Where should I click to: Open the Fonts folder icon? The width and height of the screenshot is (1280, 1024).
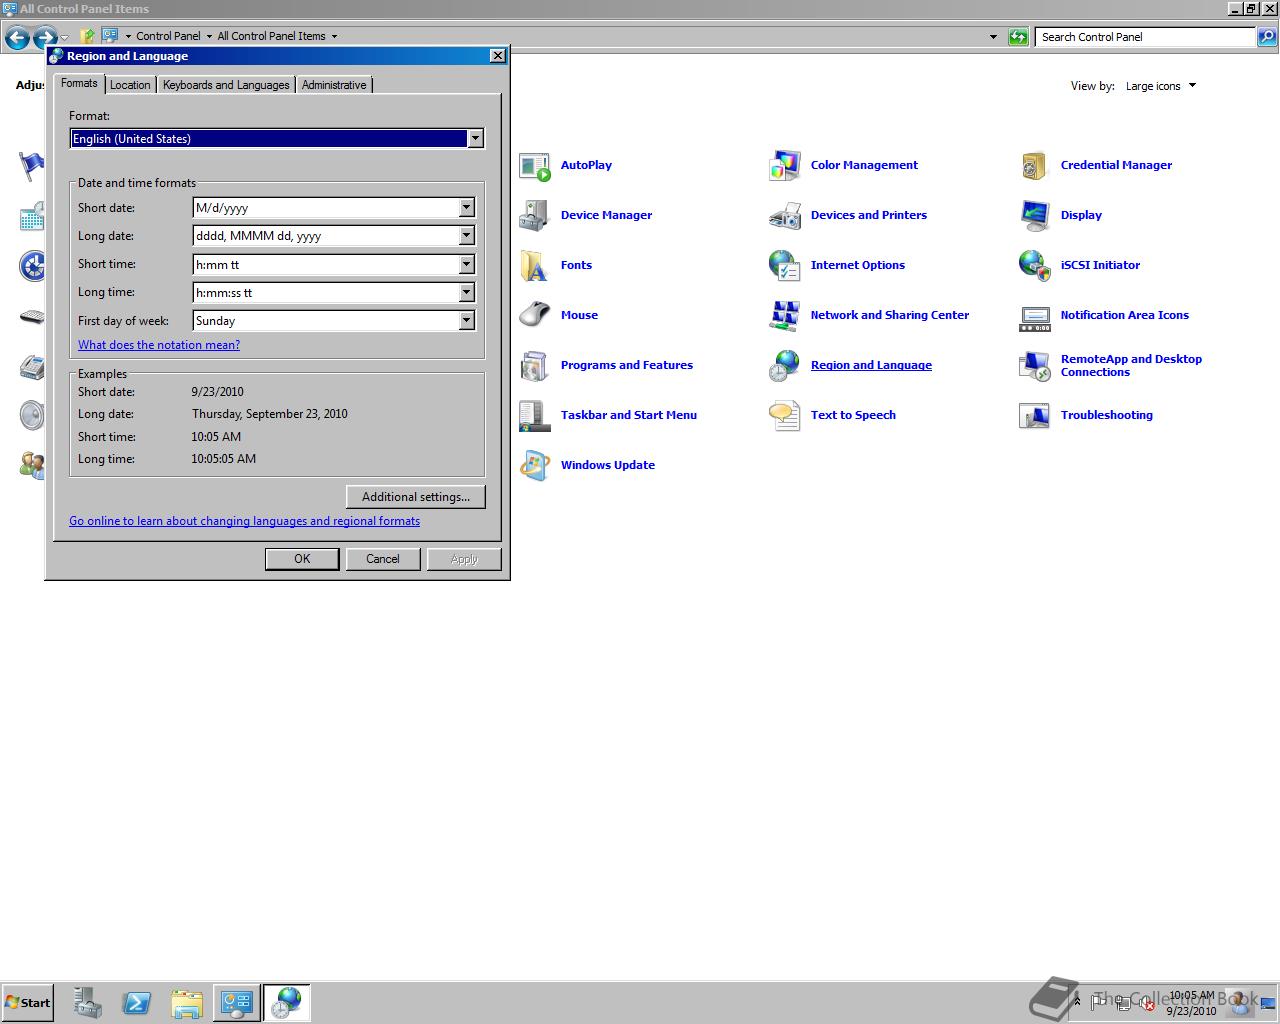click(535, 266)
